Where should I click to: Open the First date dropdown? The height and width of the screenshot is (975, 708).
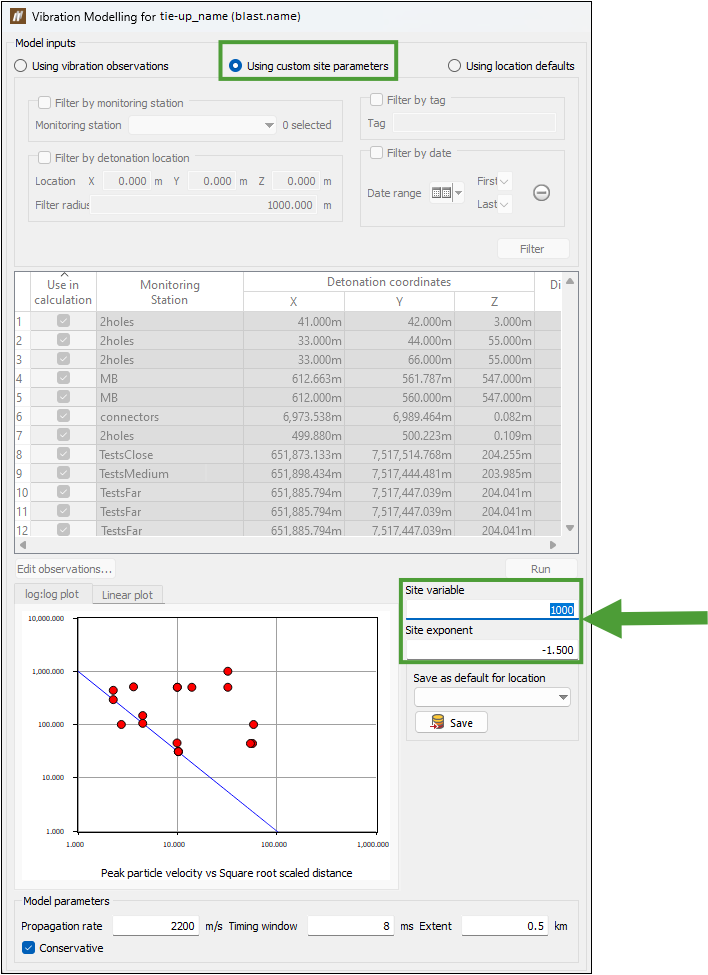point(504,182)
